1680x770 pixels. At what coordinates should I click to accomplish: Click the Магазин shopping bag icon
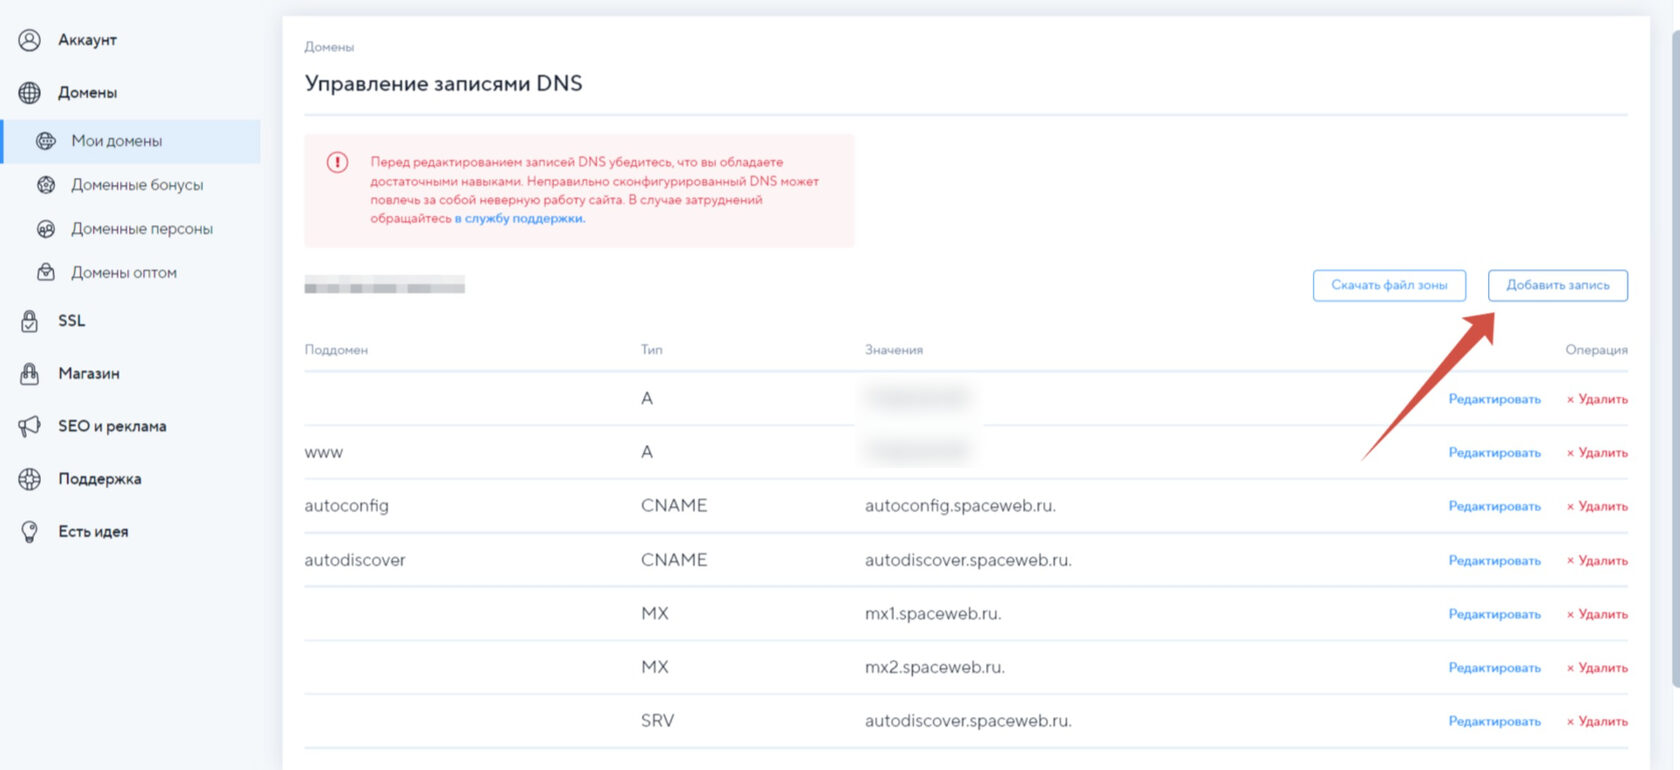[30, 374]
